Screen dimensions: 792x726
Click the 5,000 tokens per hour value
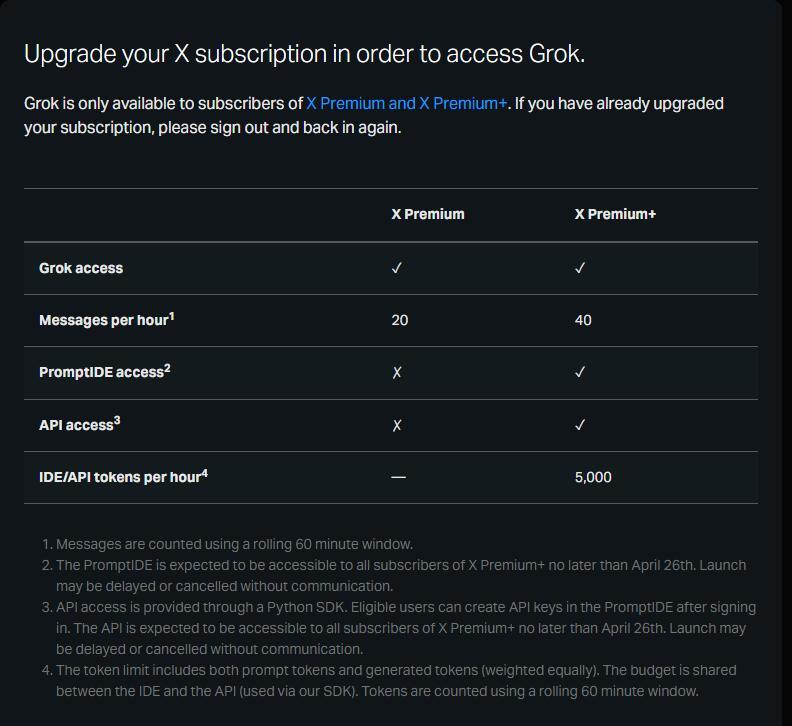pyautogui.click(x=592, y=477)
